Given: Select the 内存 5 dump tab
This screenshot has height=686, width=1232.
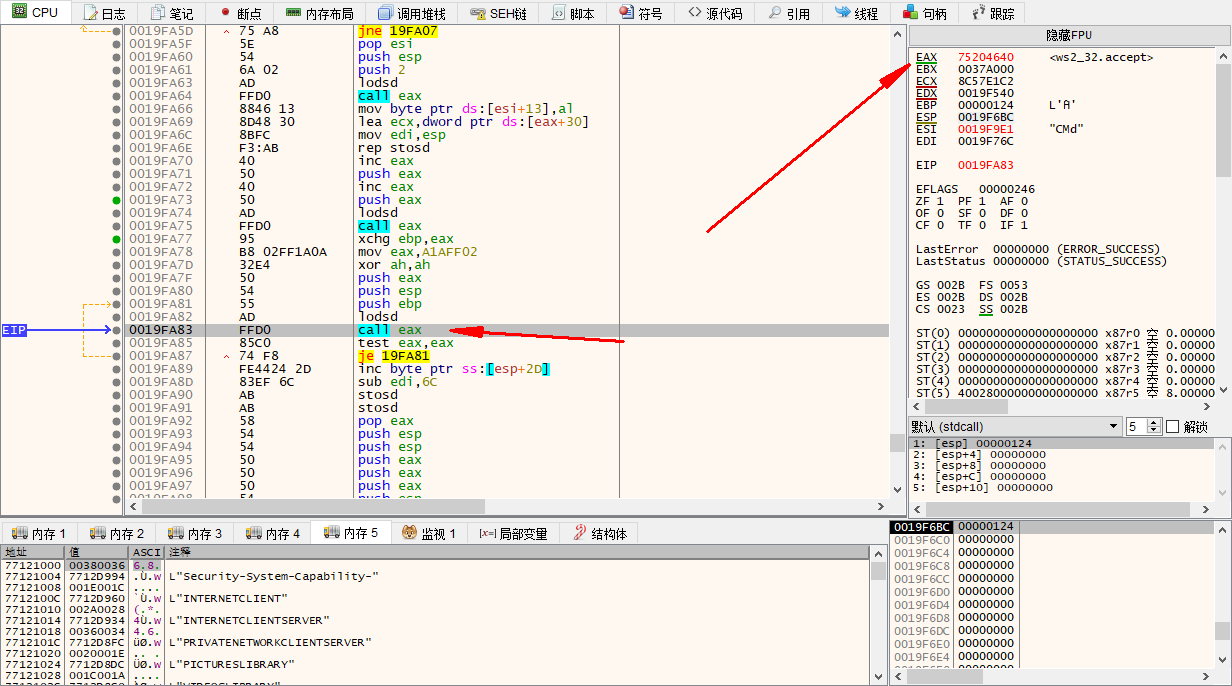Looking at the screenshot, I should (x=351, y=533).
